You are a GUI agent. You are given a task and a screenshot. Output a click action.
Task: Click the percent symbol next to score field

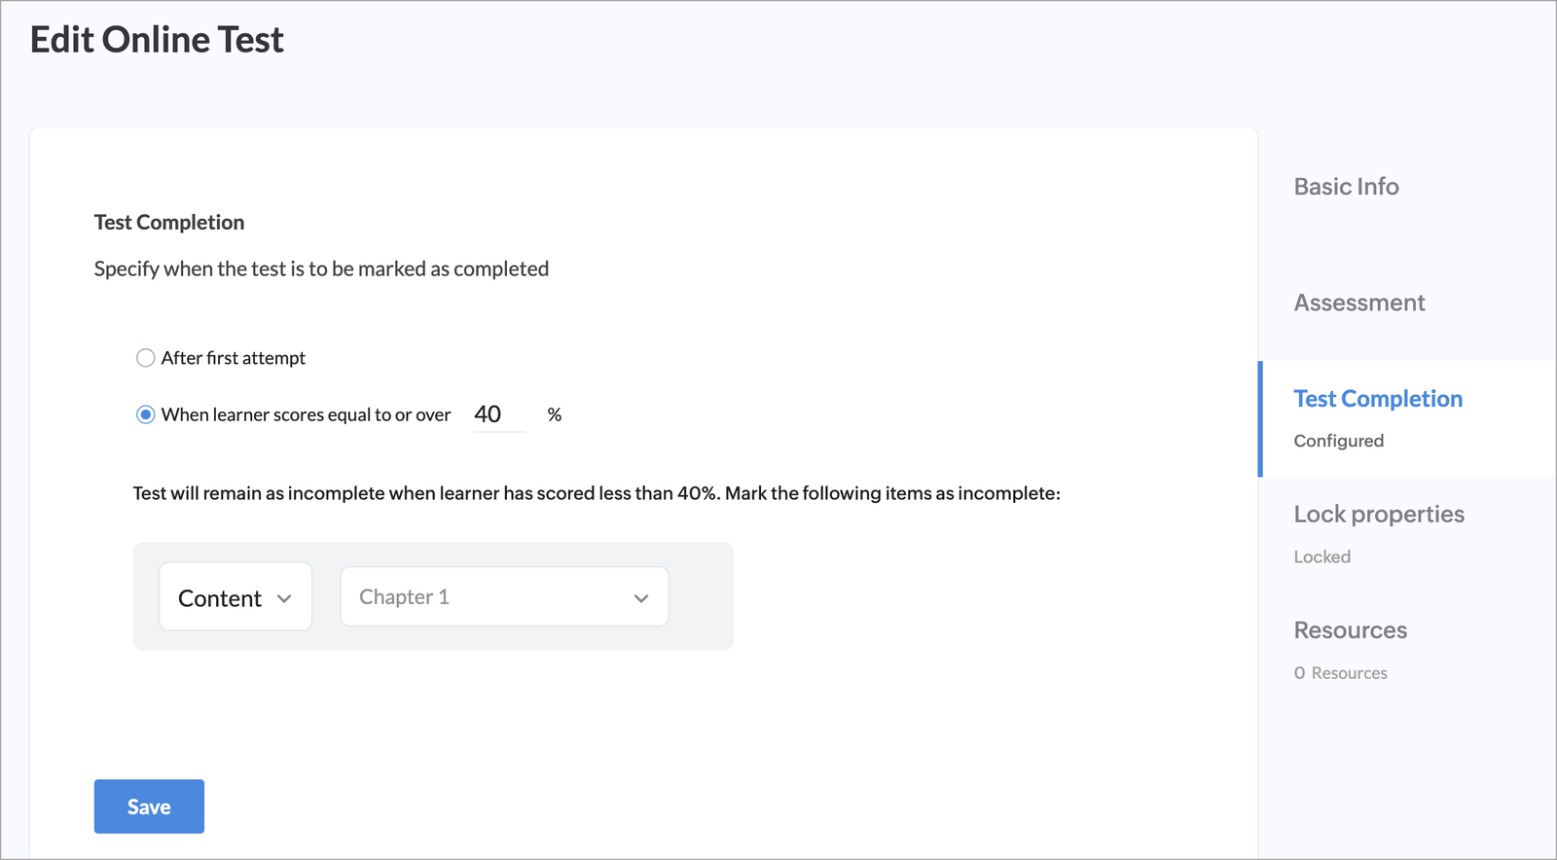(554, 415)
